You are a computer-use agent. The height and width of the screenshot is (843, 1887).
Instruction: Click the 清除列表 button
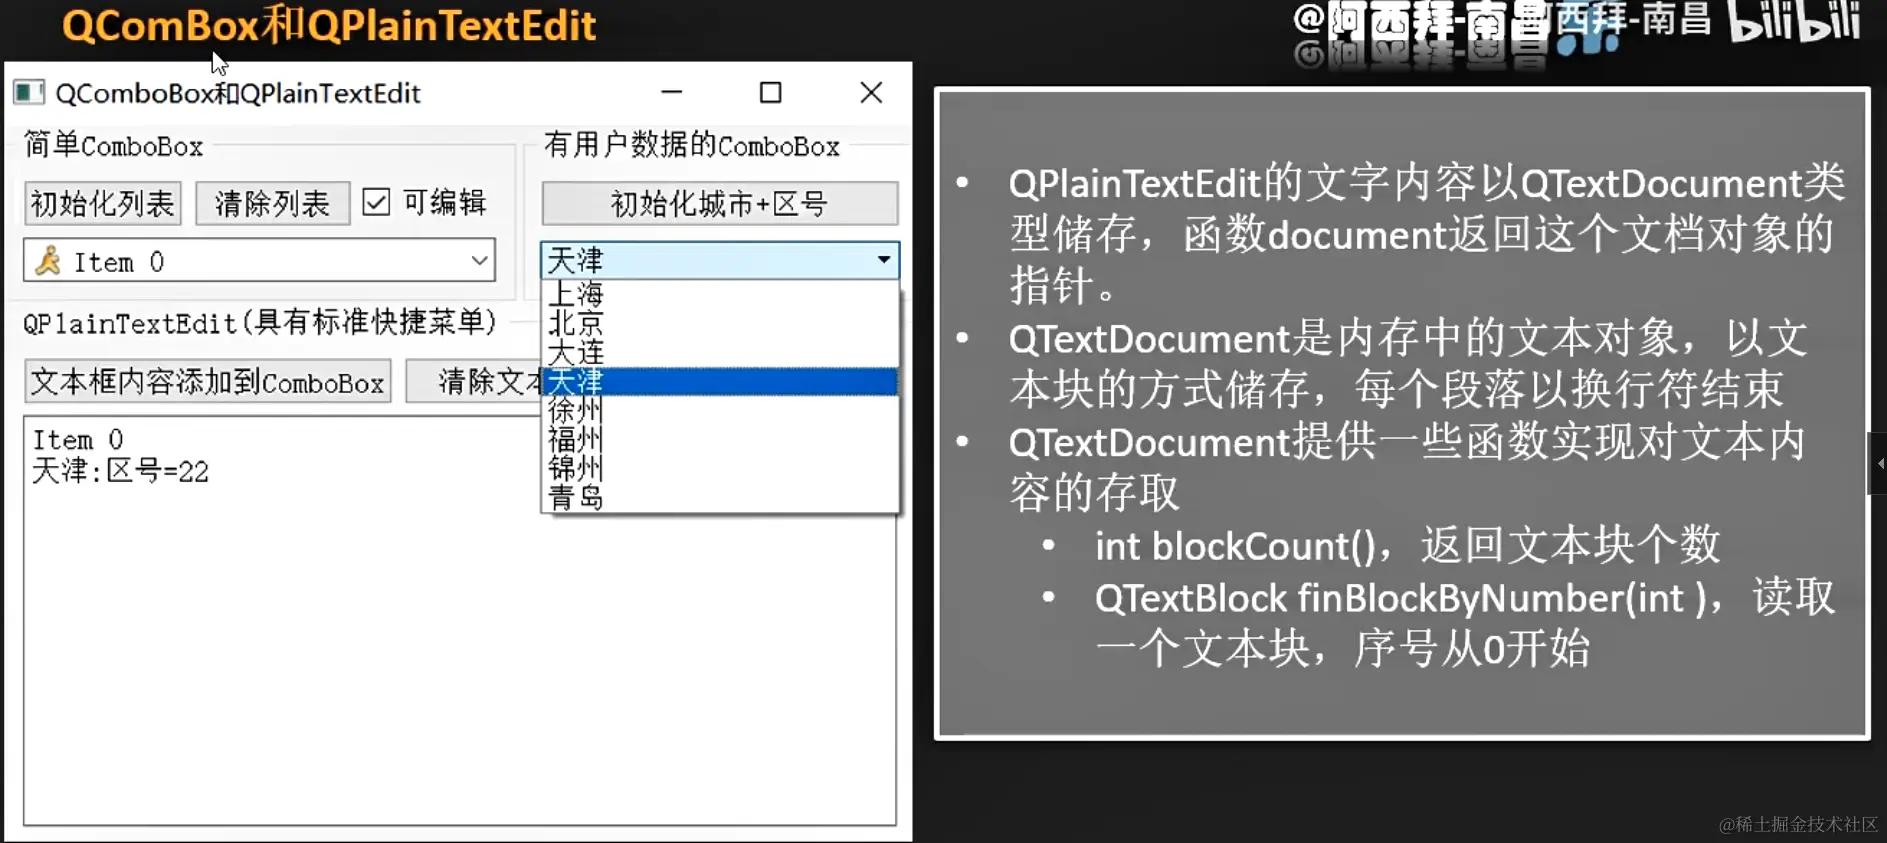coord(272,203)
